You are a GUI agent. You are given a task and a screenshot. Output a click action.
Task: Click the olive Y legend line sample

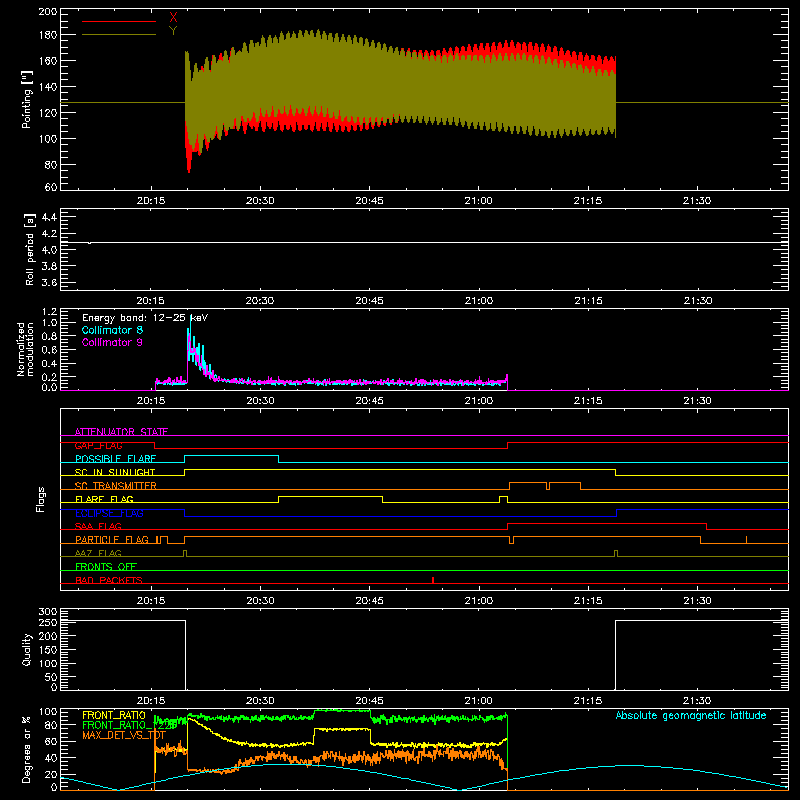(x=119, y=35)
